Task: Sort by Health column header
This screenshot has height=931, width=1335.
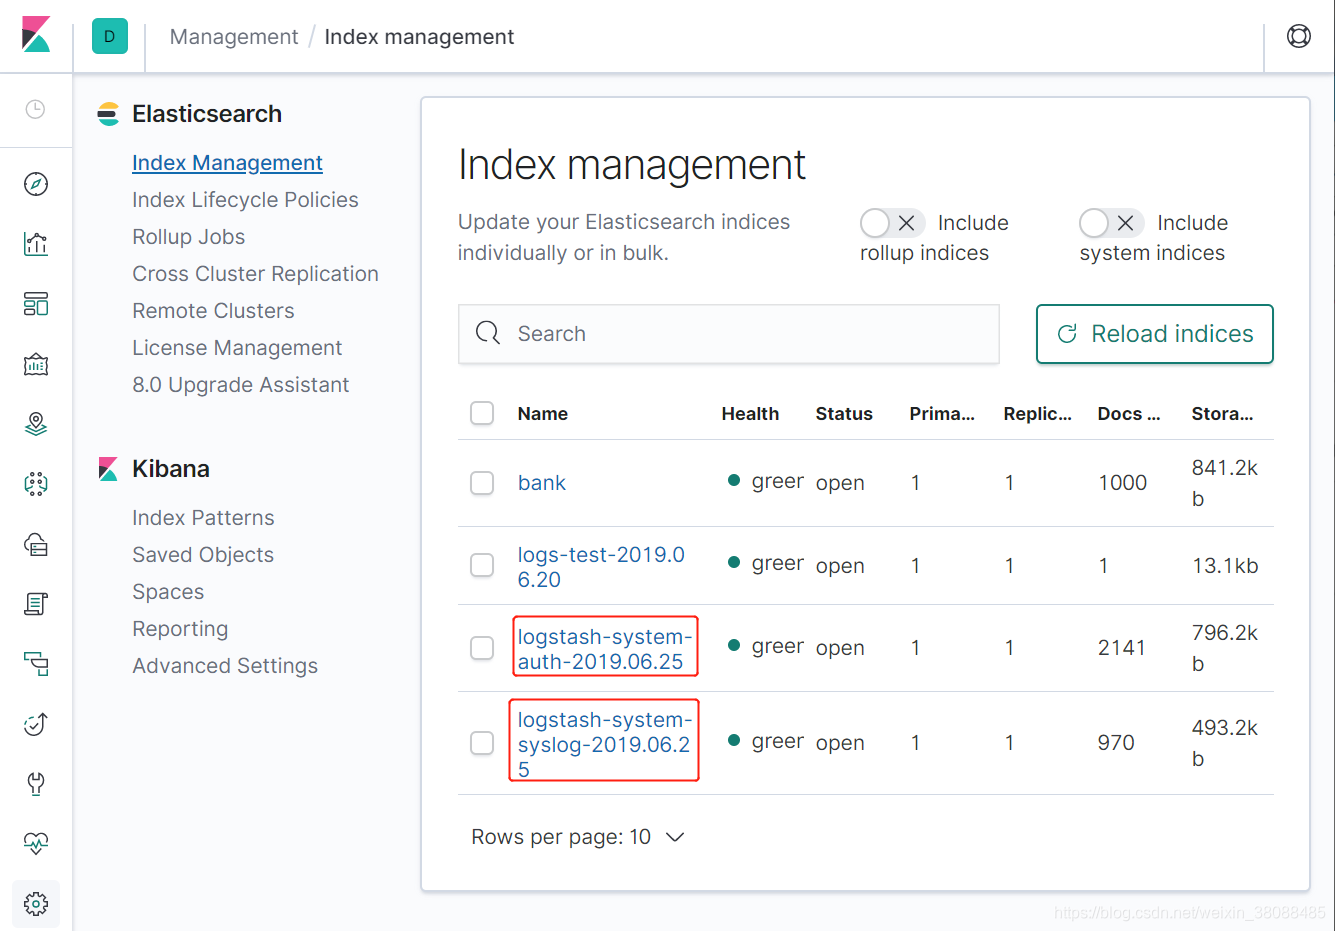Action: pyautogui.click(x=750, y=414)
